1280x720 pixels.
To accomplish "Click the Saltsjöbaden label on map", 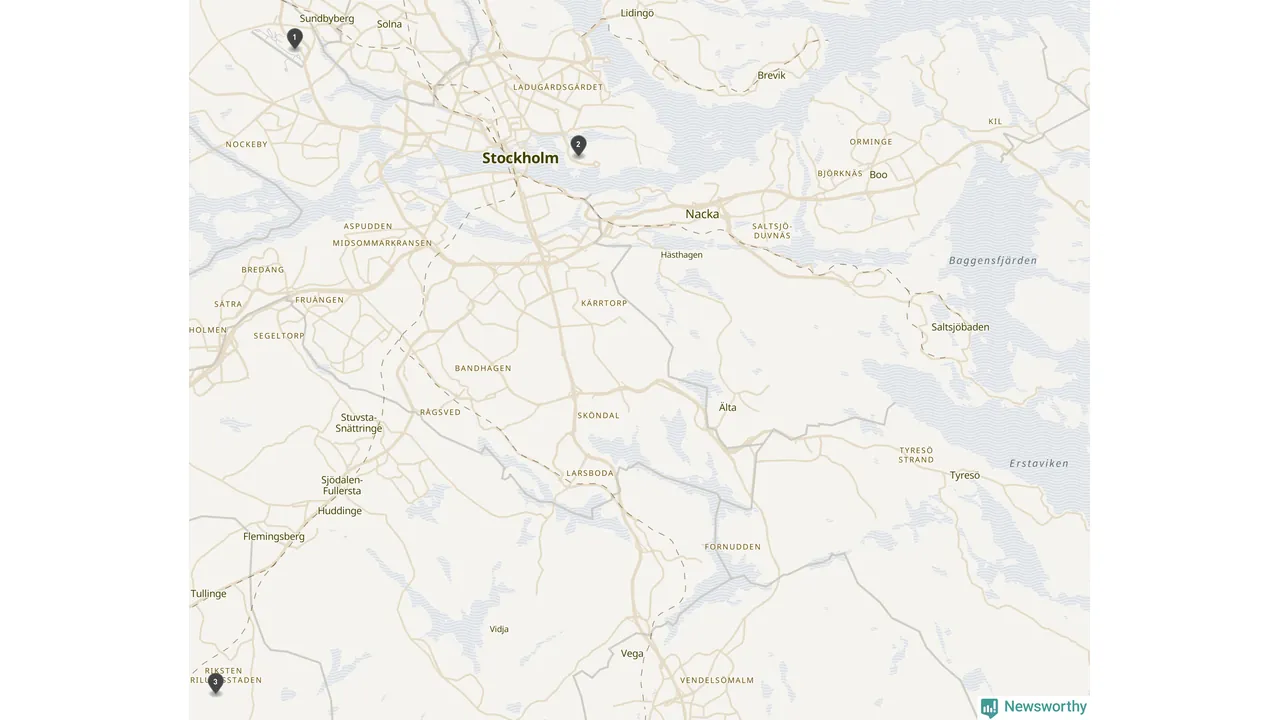I will click(x=960, y=327).
